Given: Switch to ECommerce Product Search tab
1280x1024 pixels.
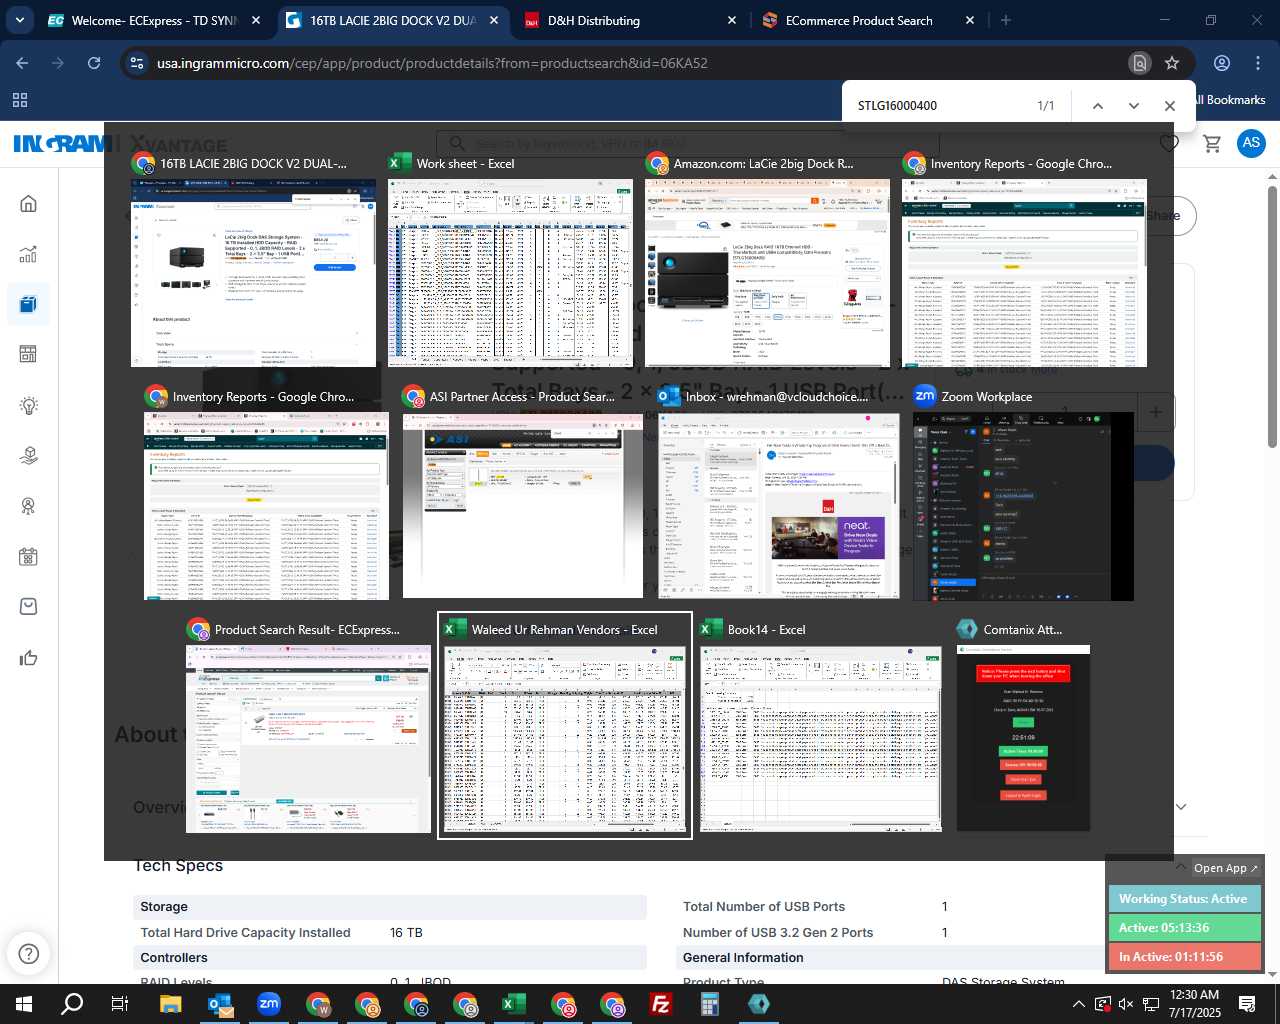Looking at the screenshot, I should coord(868,20).
